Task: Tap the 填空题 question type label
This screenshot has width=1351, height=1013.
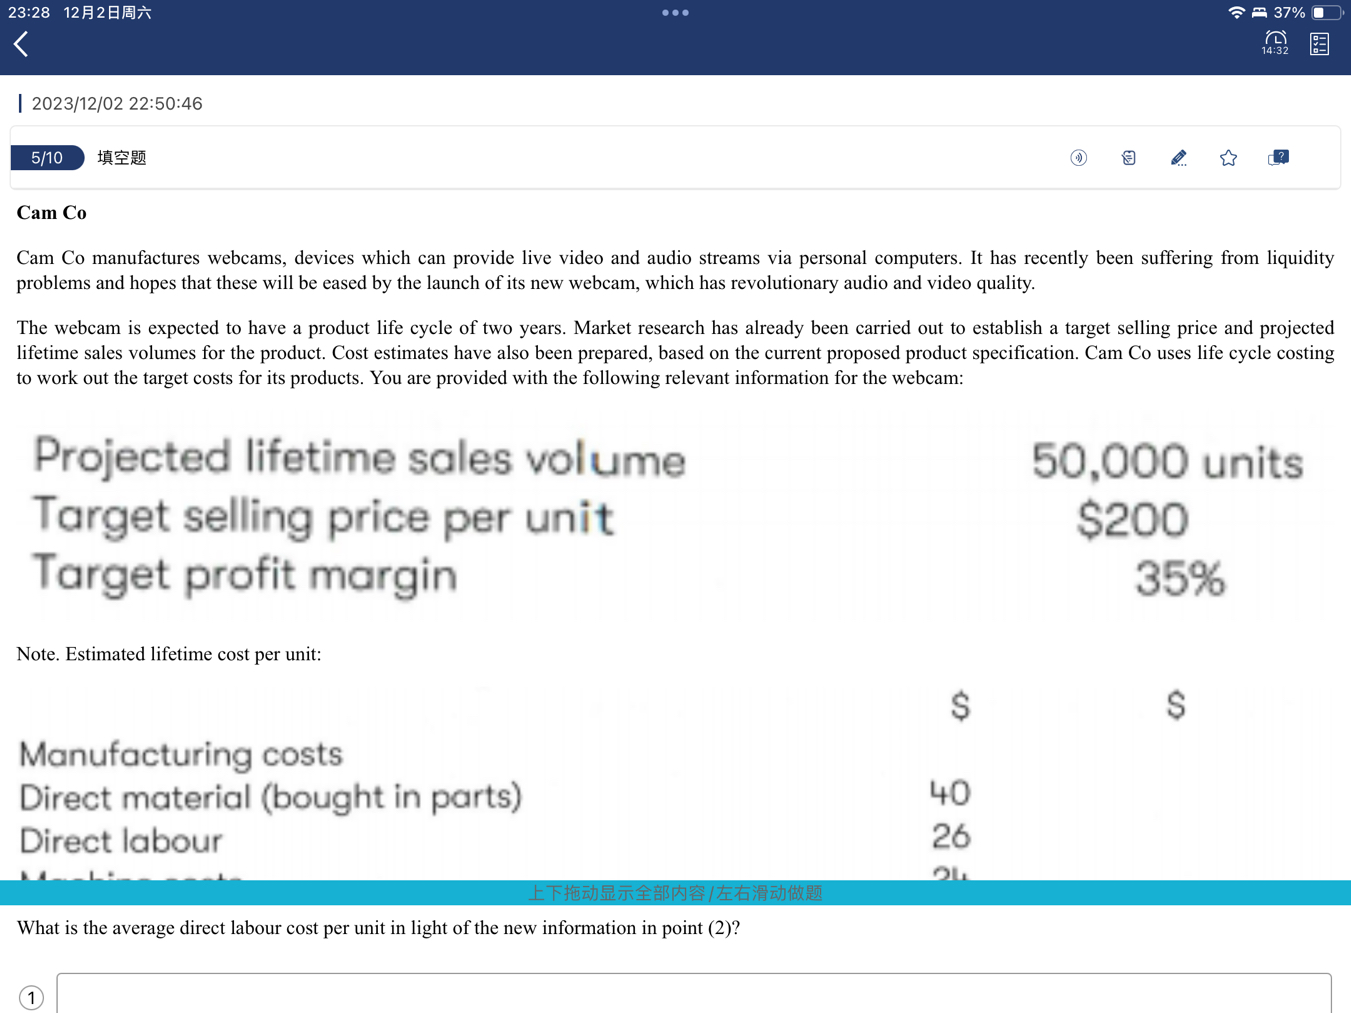Action: [x=122, y=158]
